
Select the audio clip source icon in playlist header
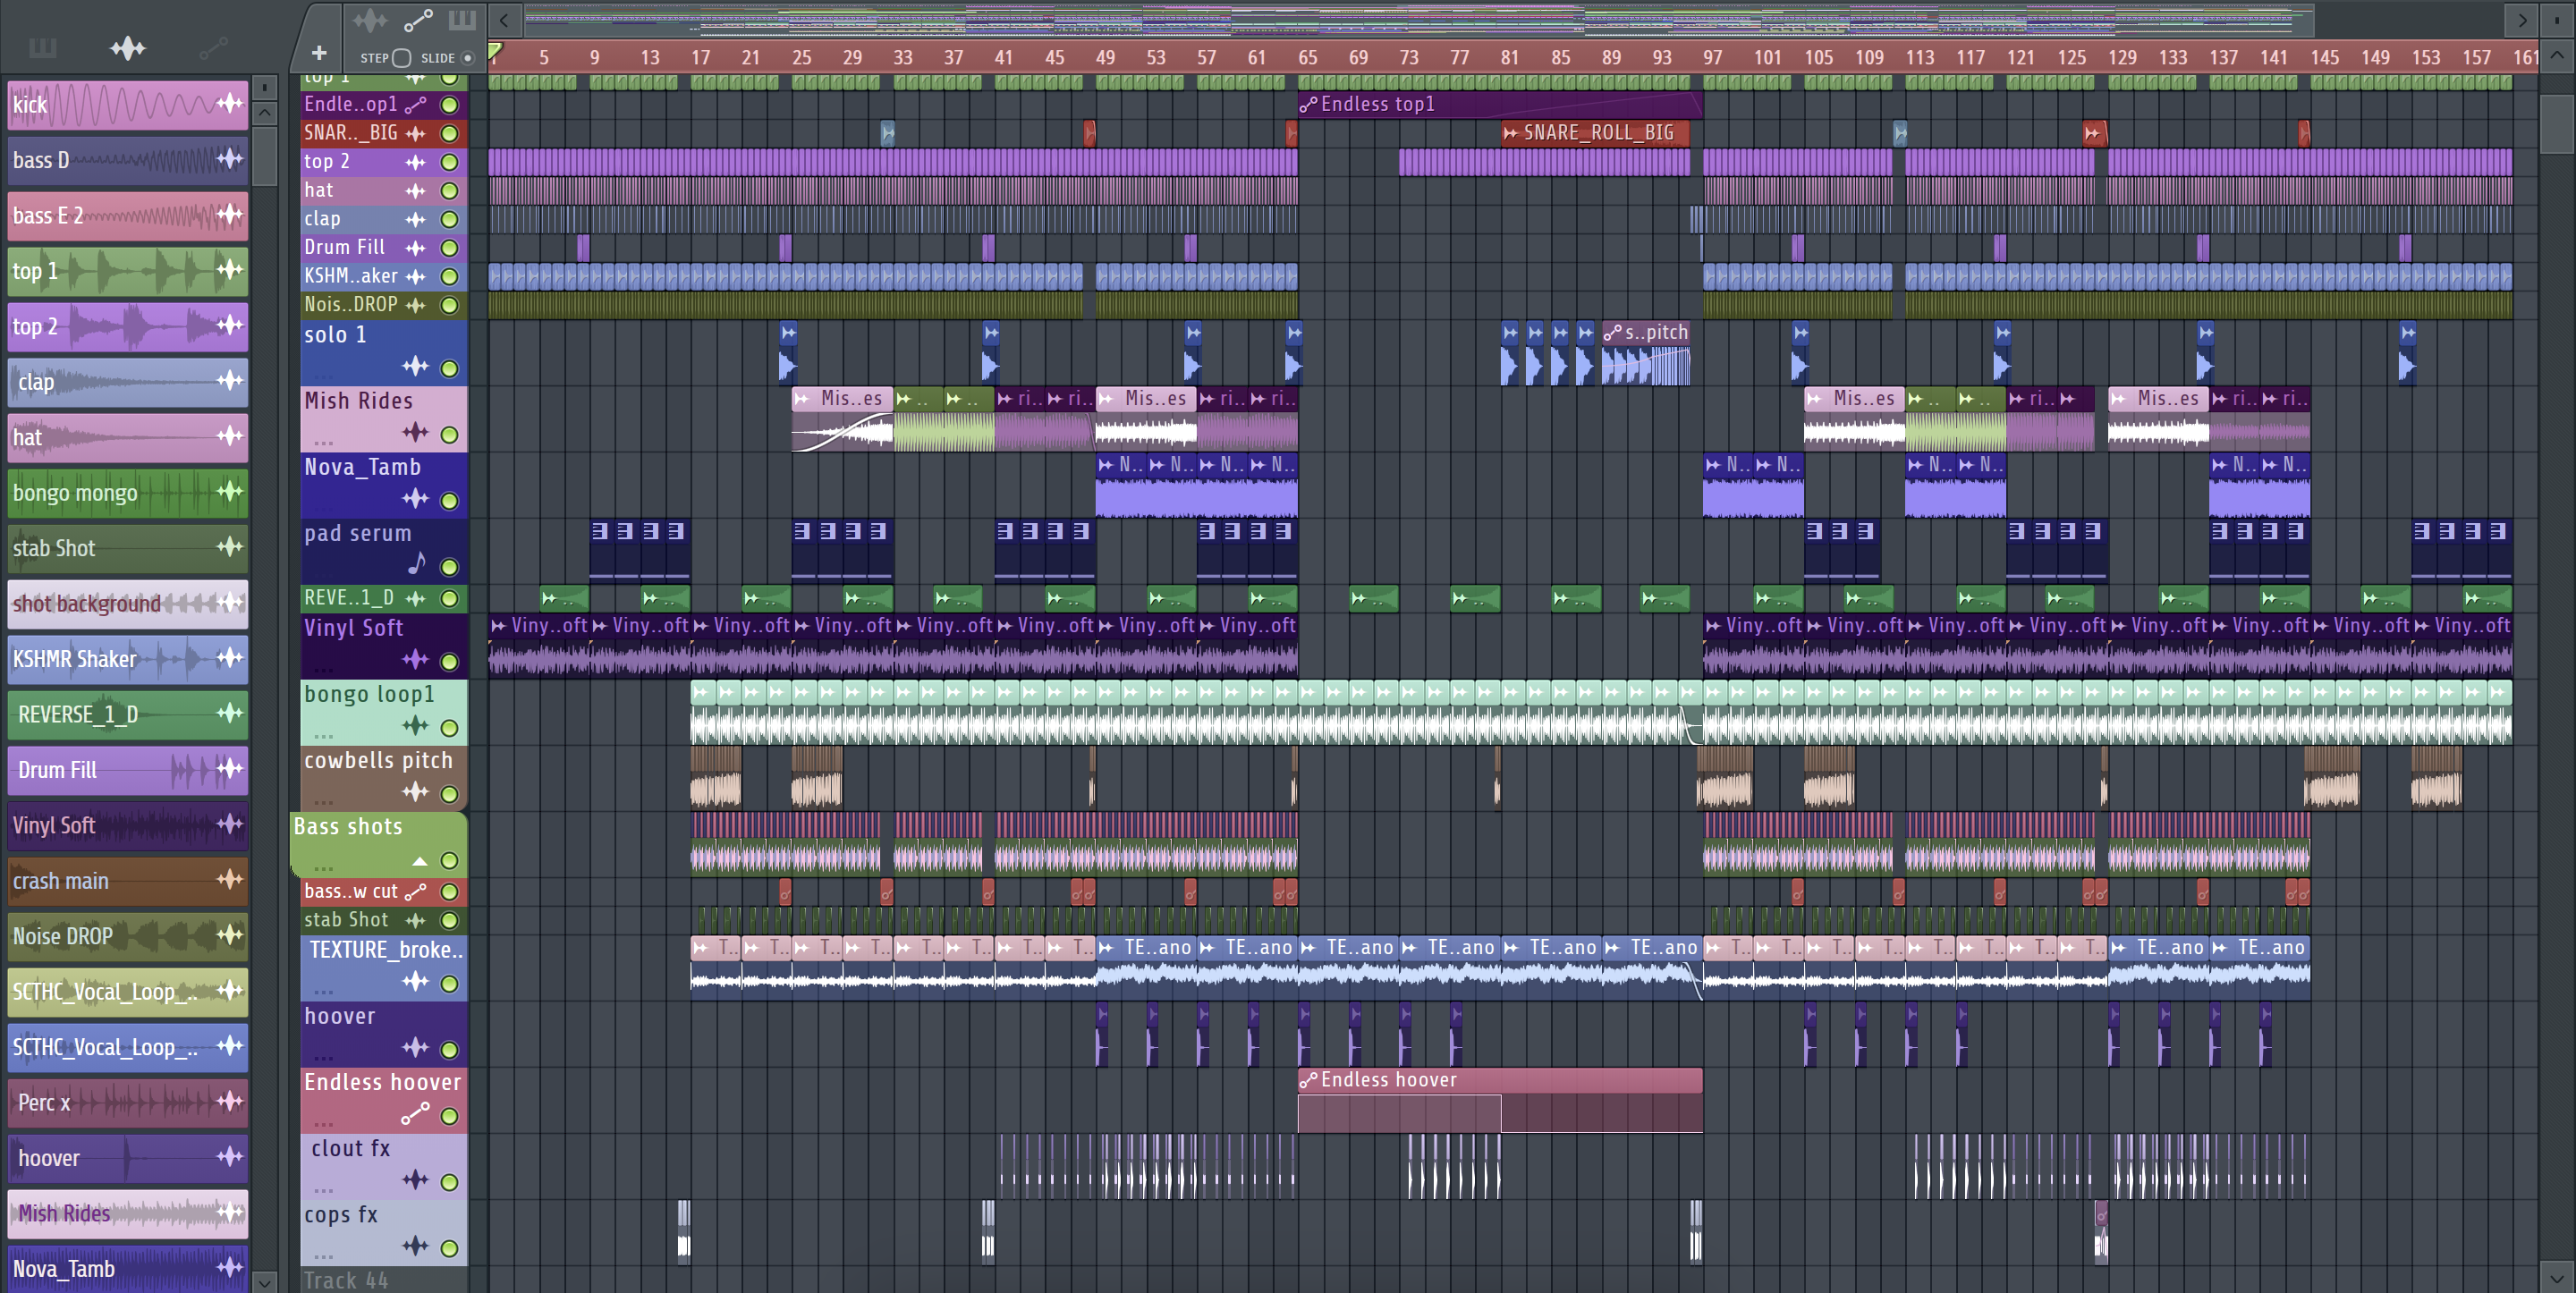coord(369,20)
